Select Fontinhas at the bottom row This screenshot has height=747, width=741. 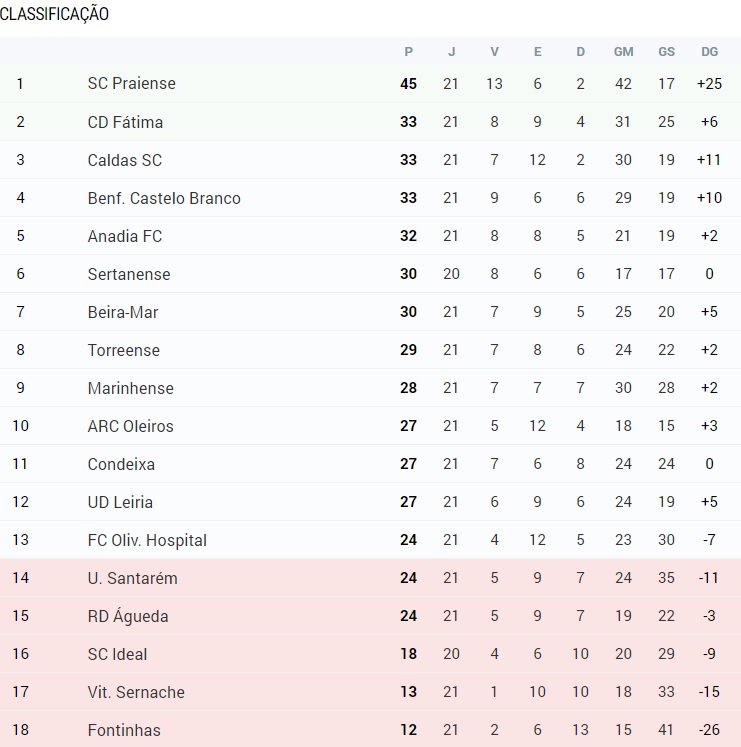point(124,730)
